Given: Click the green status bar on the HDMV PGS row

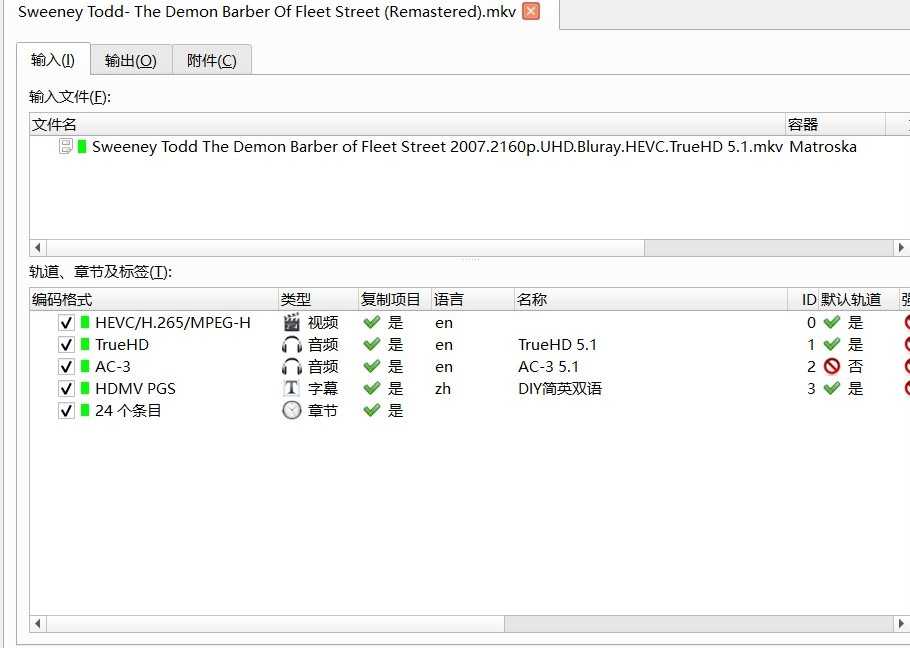Looking at the screenshot, I should coord(85,389).
